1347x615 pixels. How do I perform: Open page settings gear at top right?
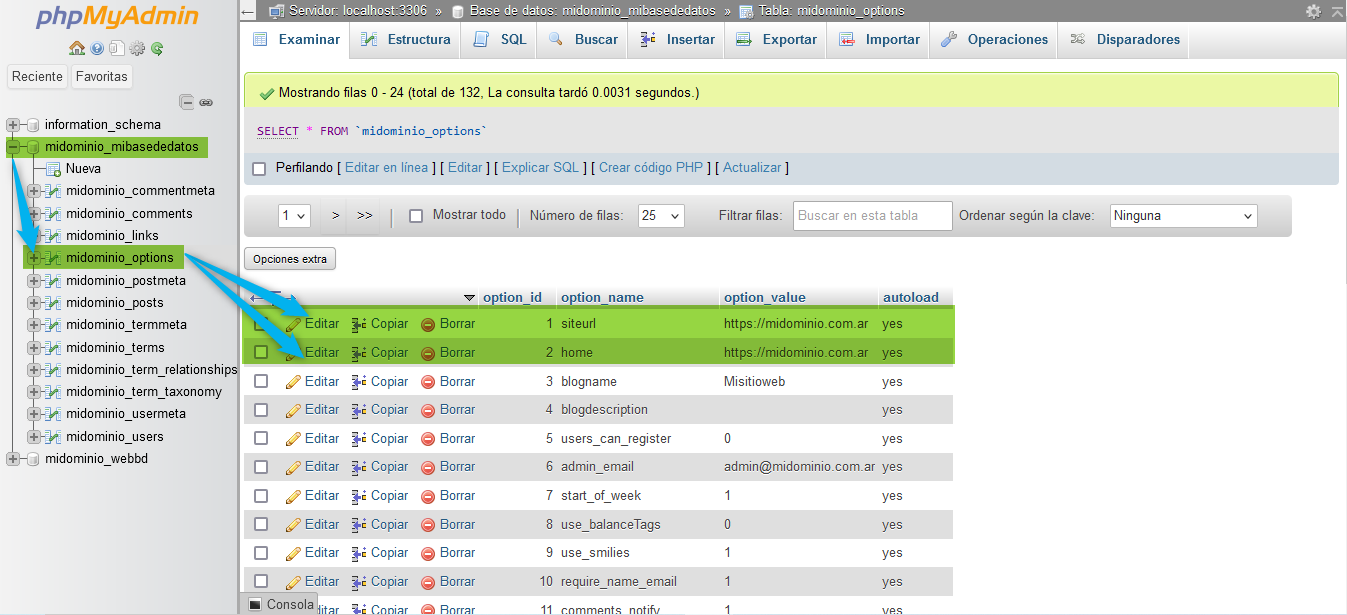pyautogui.click(x=1313, y=11)
